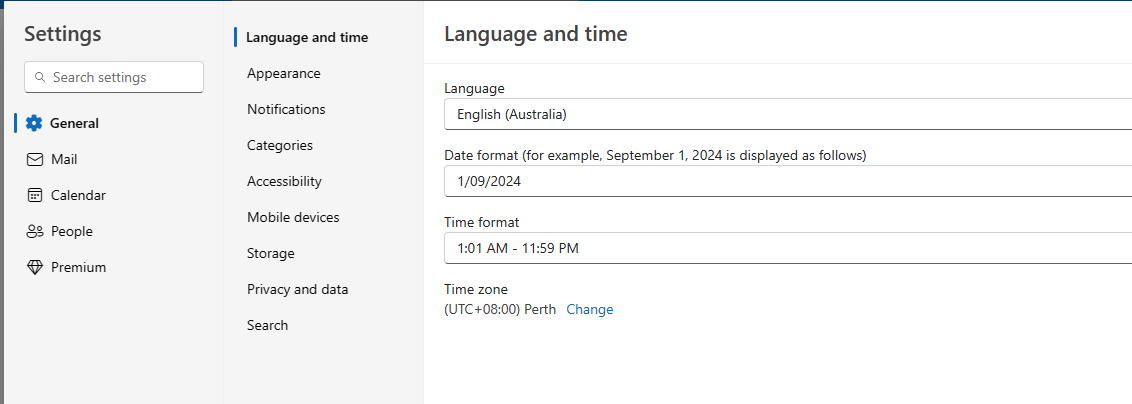This screenshot has height=404, width=1132.
Task: Go to Privacy and data
Action: pos(298,289)
